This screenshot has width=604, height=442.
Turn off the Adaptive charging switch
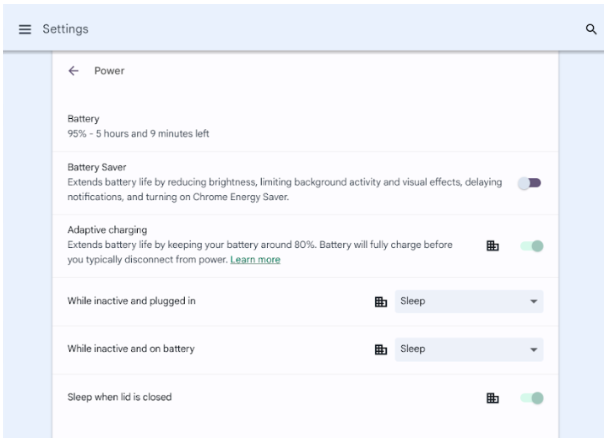click(x=532, y=246)
